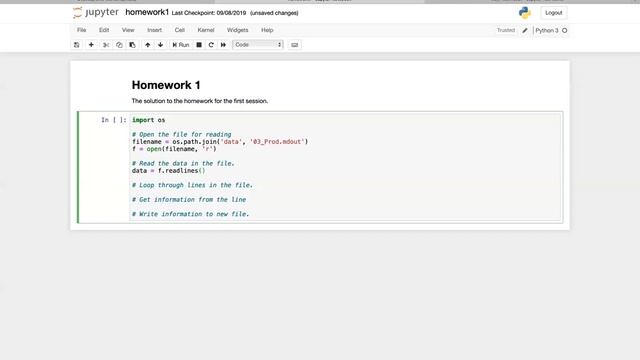This screenshot has width=640, height=360.
Task: Save and checkpoint the notebook
Action: pyautogui.click(x=77, y=45)
